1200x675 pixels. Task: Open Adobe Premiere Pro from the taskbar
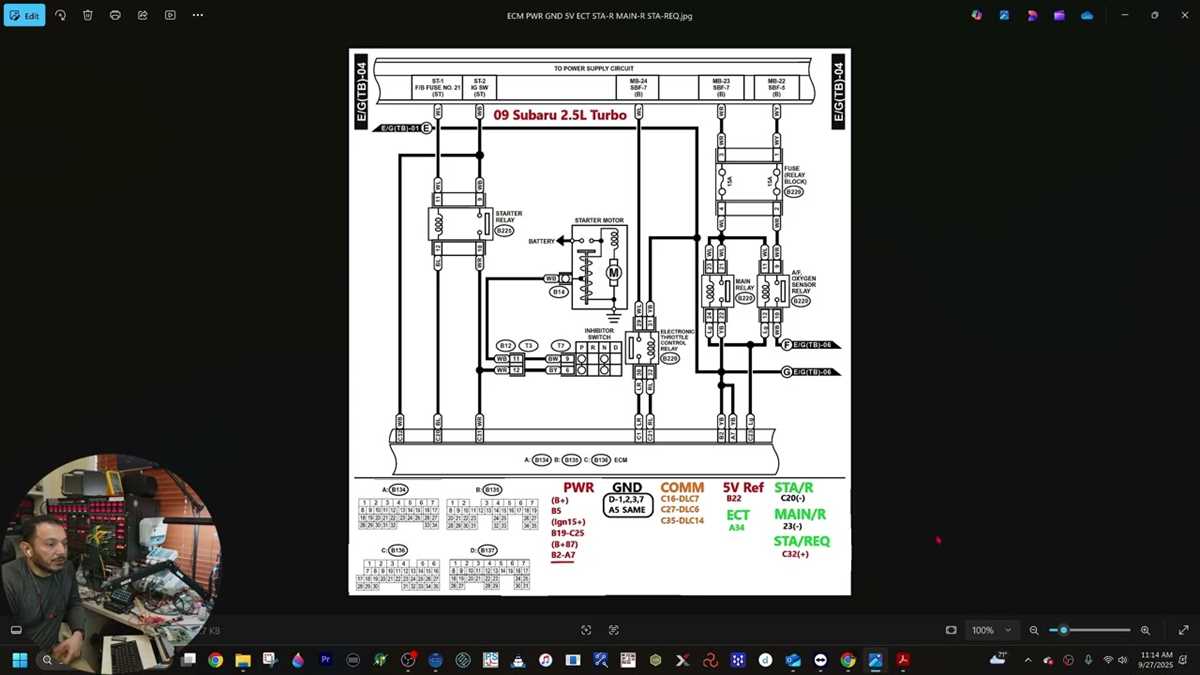click(325, 660)
